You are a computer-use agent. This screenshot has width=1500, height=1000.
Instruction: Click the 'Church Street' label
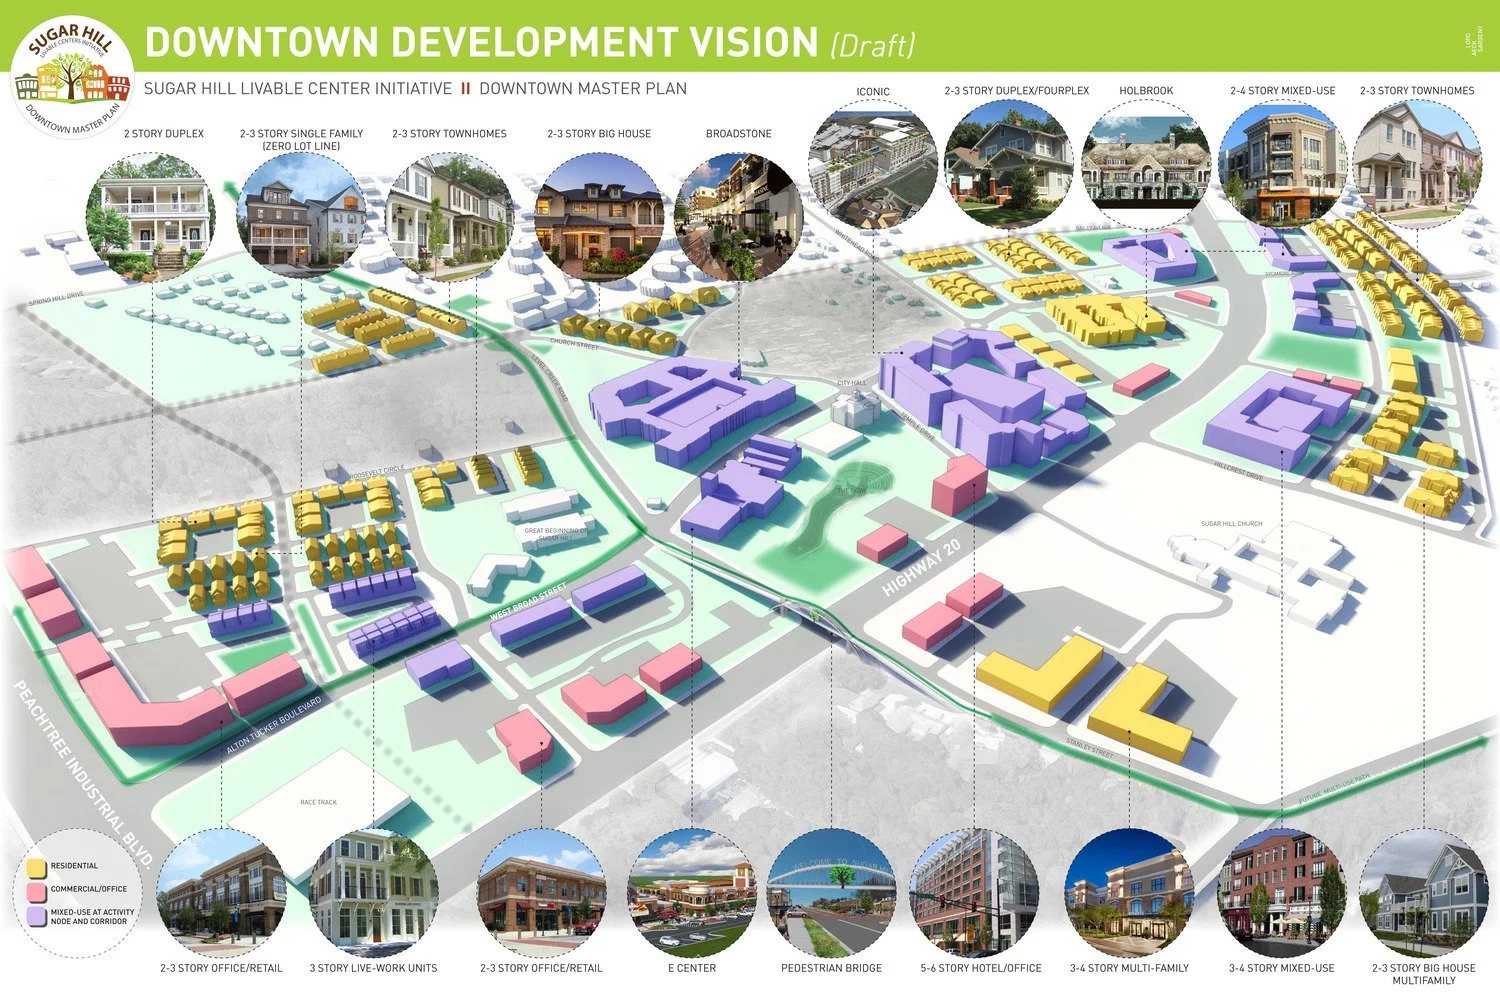click(x=574, y=344)
